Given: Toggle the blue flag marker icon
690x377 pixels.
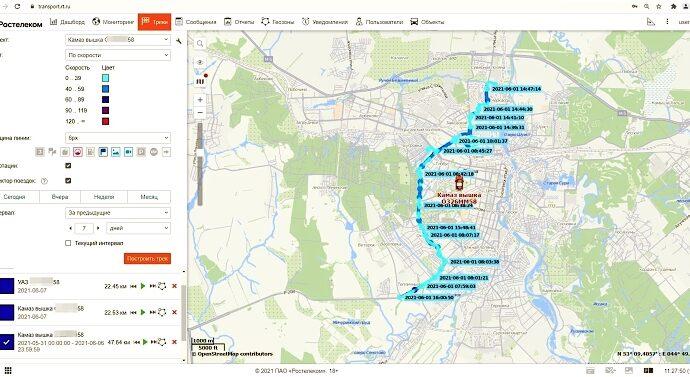Looking at the screenshot, I should point(103,152).
